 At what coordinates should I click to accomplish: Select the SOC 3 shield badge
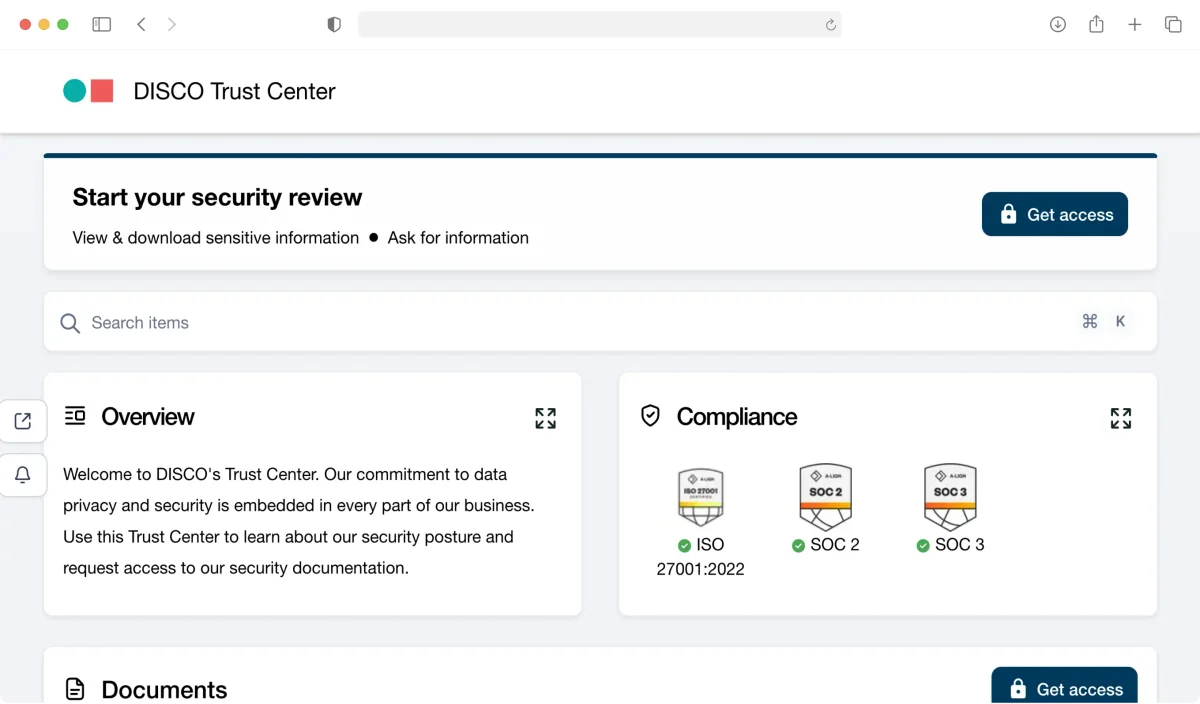pos(949,495)
